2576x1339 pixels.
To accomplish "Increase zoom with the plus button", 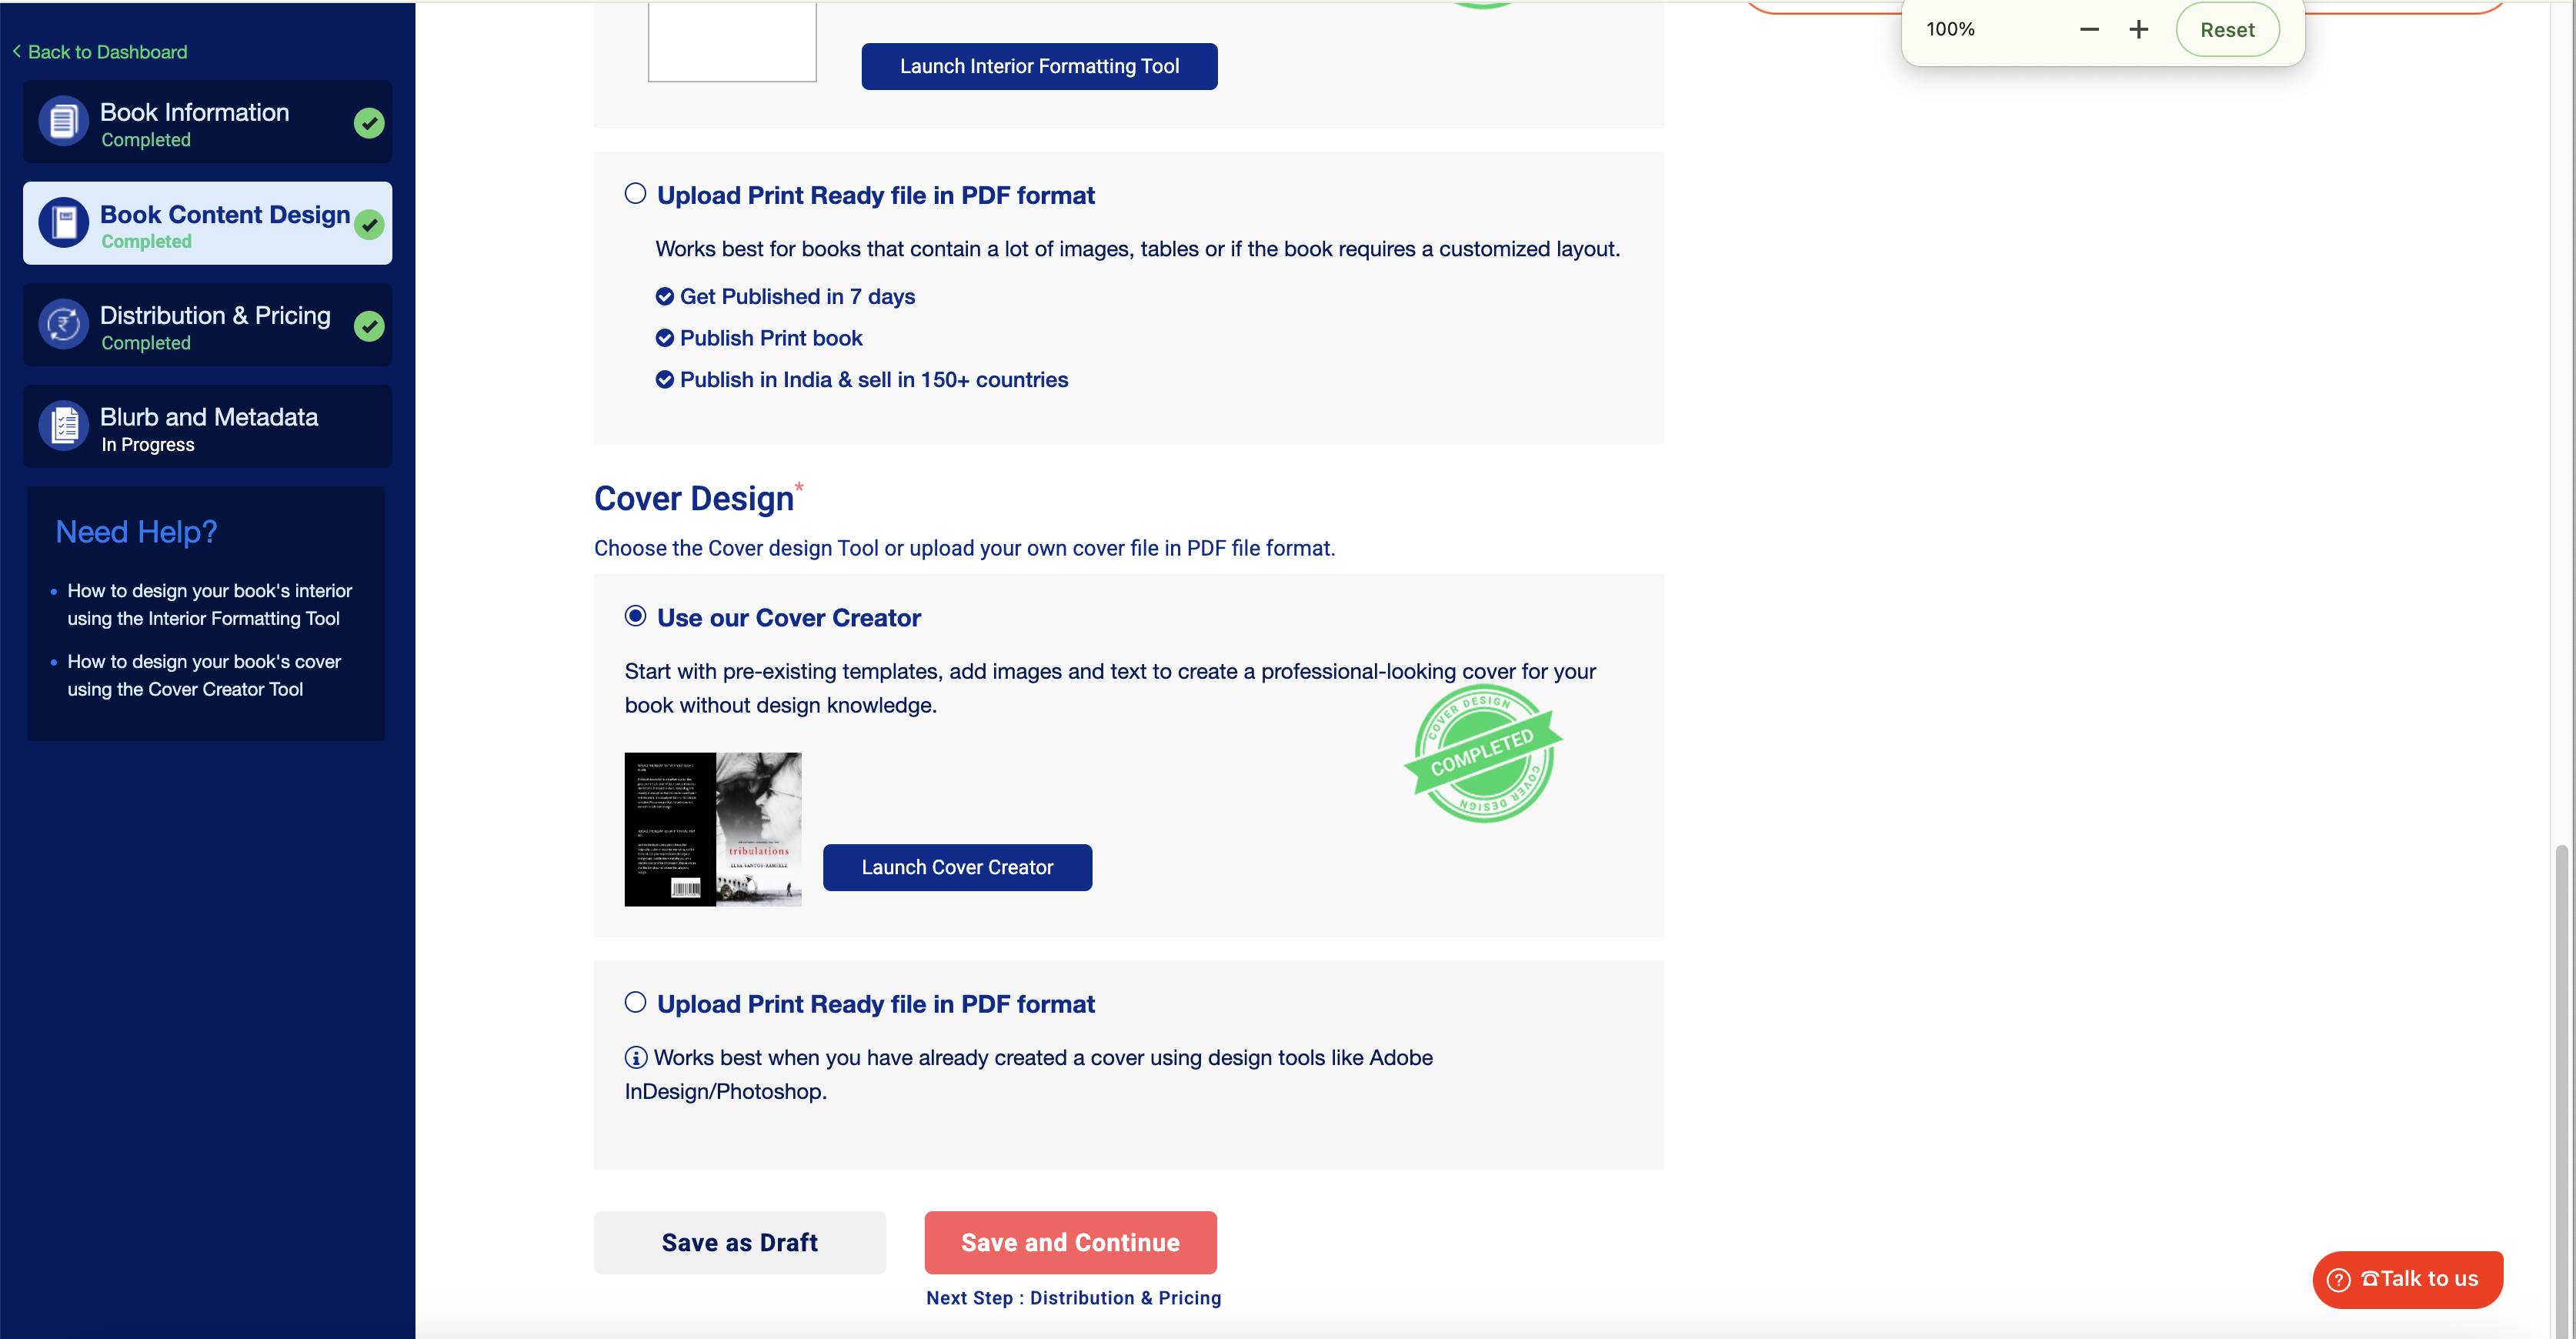I will click(2138, 30).
